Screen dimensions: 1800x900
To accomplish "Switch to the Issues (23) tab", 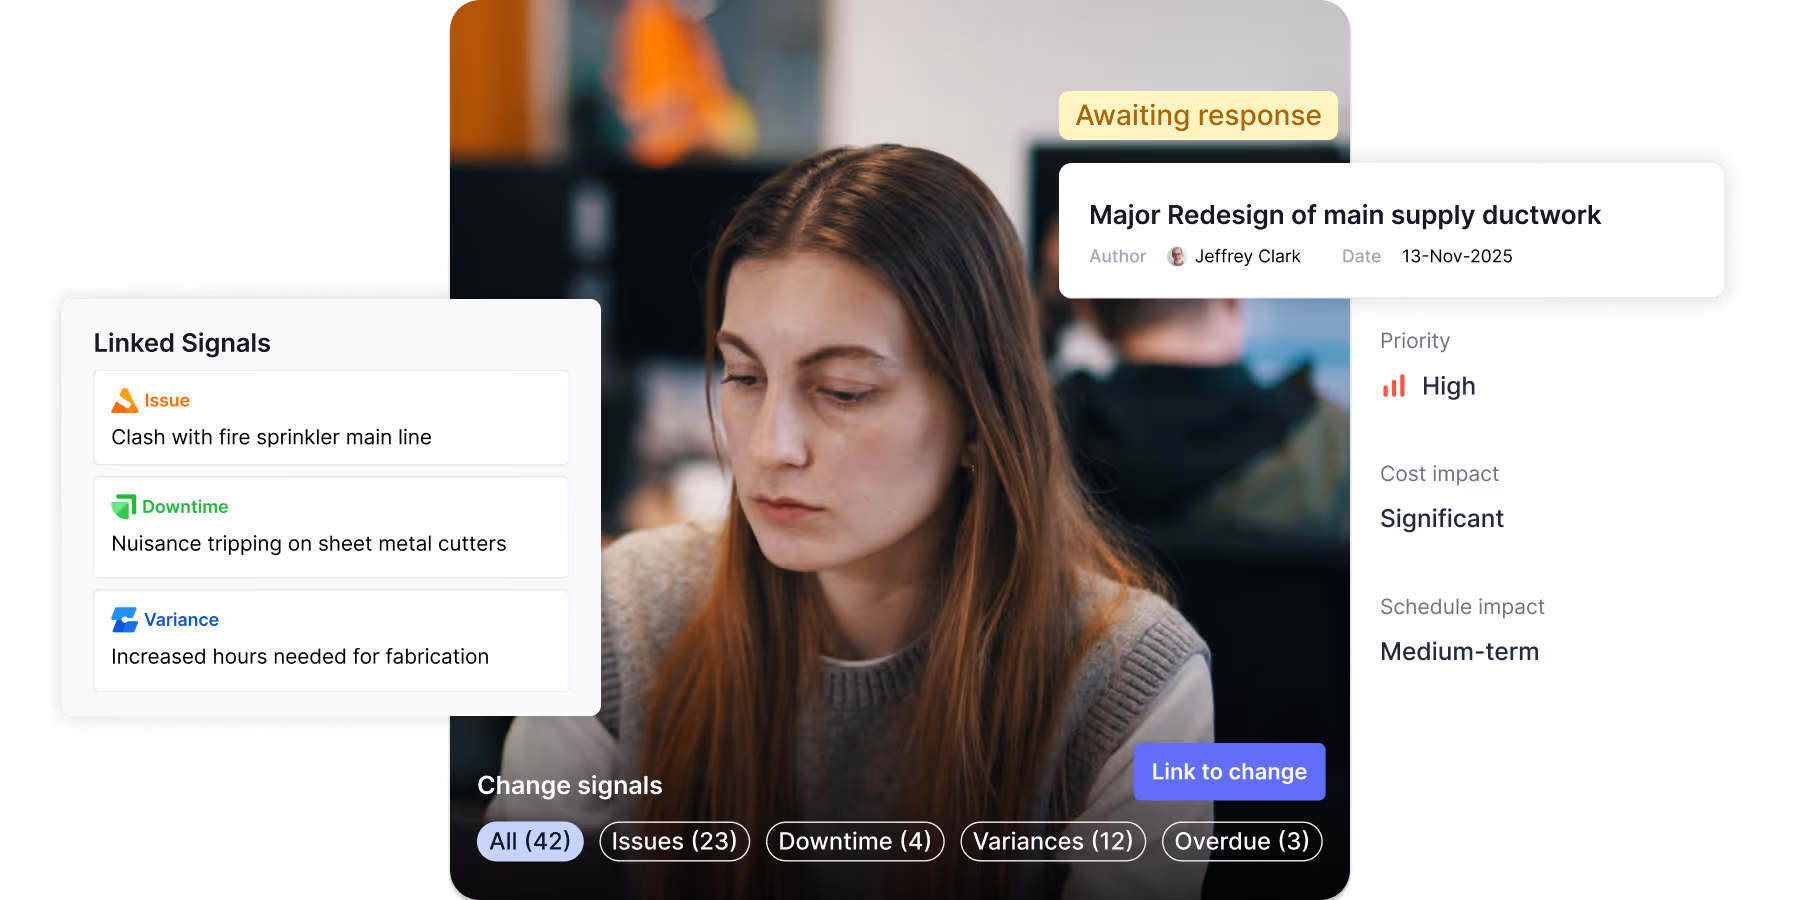I will click(674, 841).
